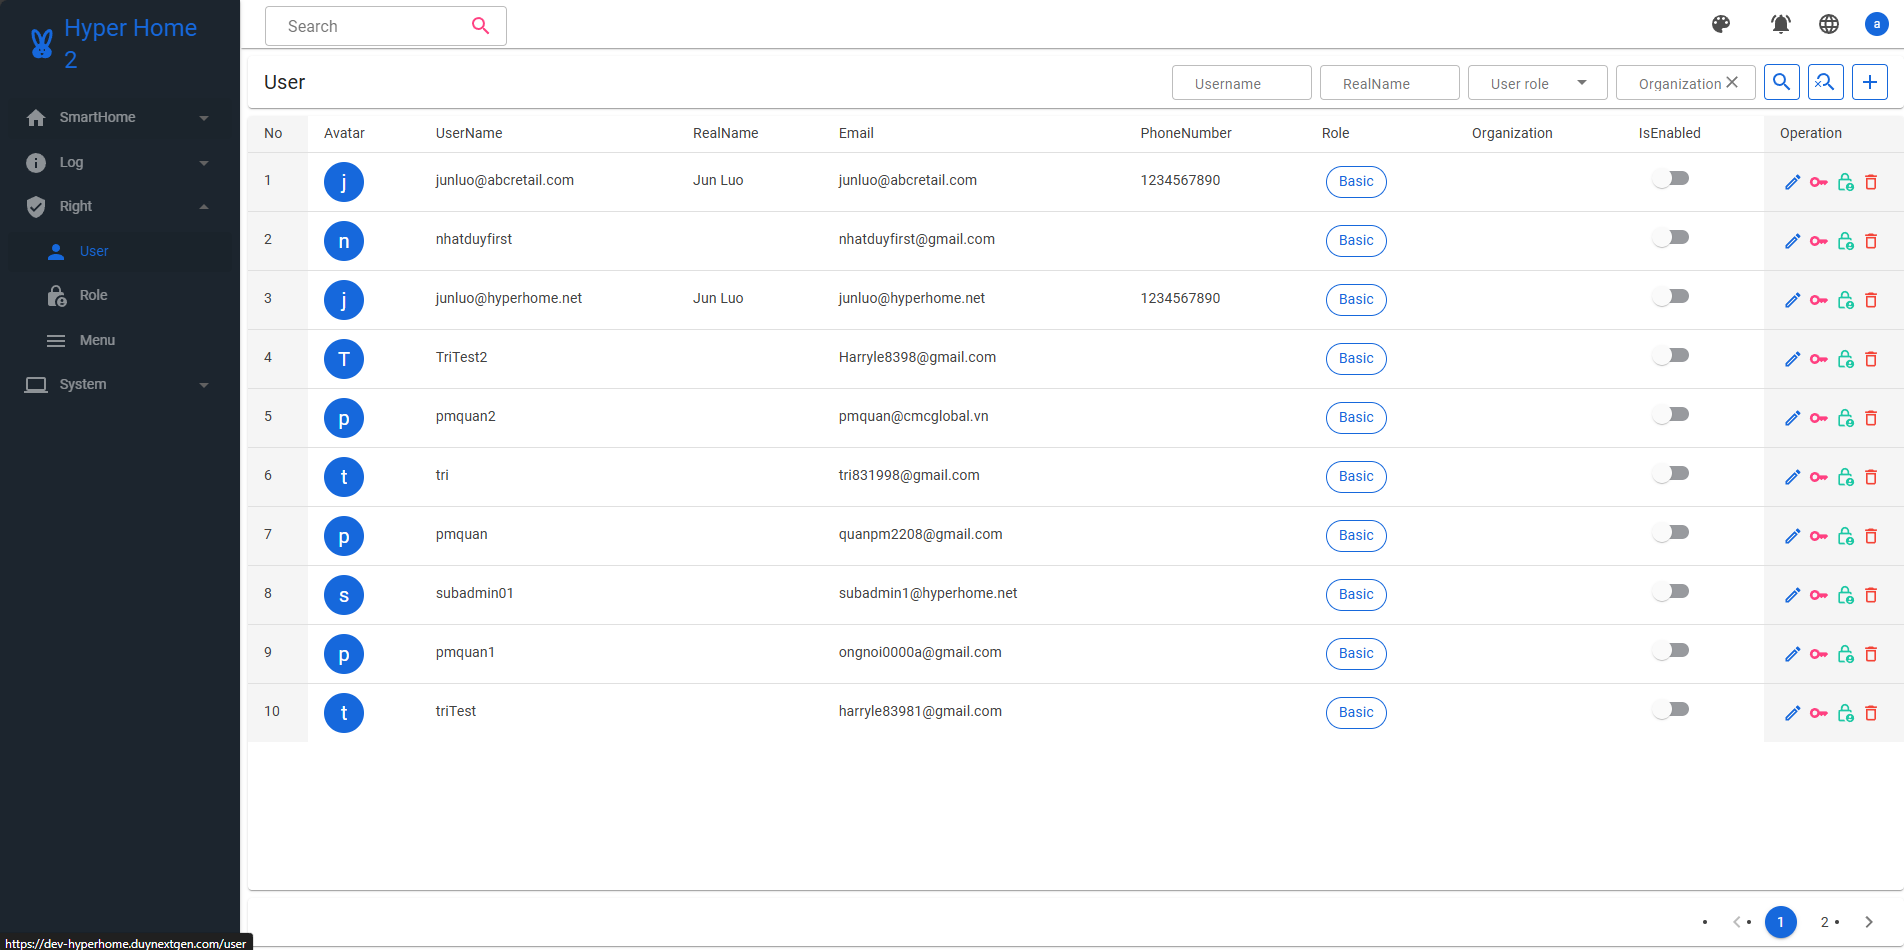
Task: Click the Hyper Home rabbit logo
Action: [x=41, y=43]
